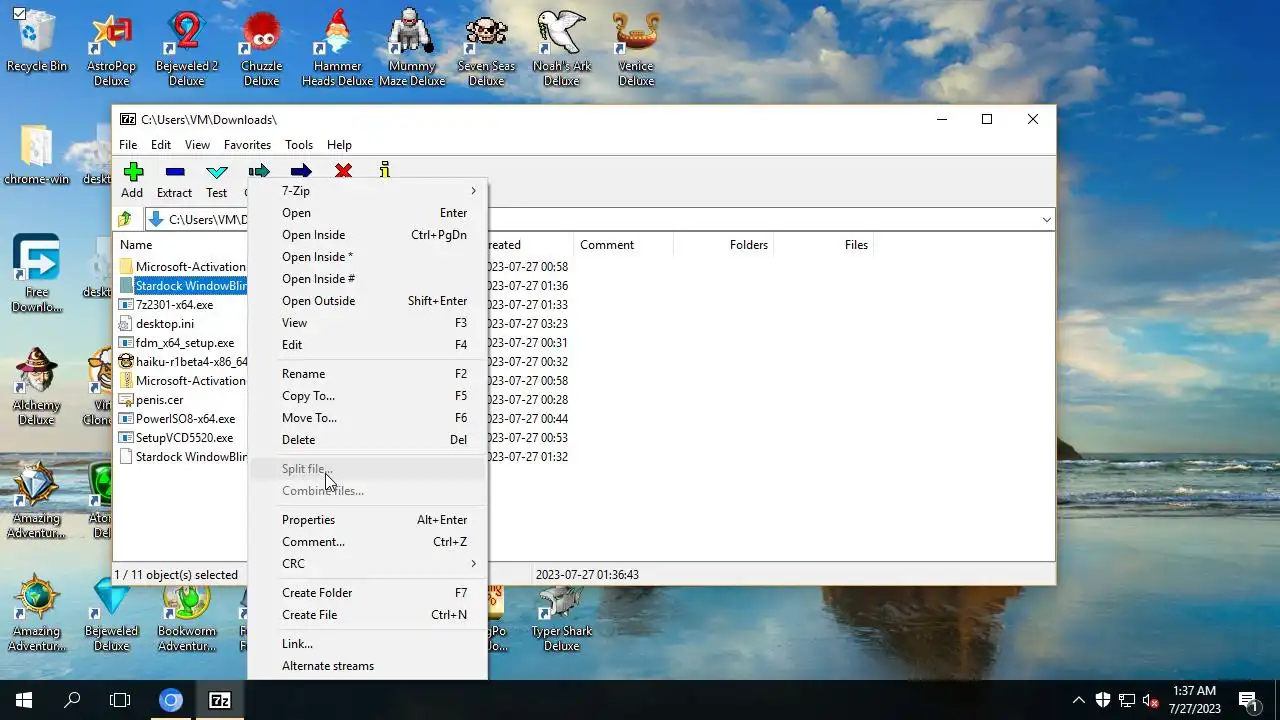Choose Open Outside from context menu
This screenshot has width=1280, height=720.
pos(367,301)
